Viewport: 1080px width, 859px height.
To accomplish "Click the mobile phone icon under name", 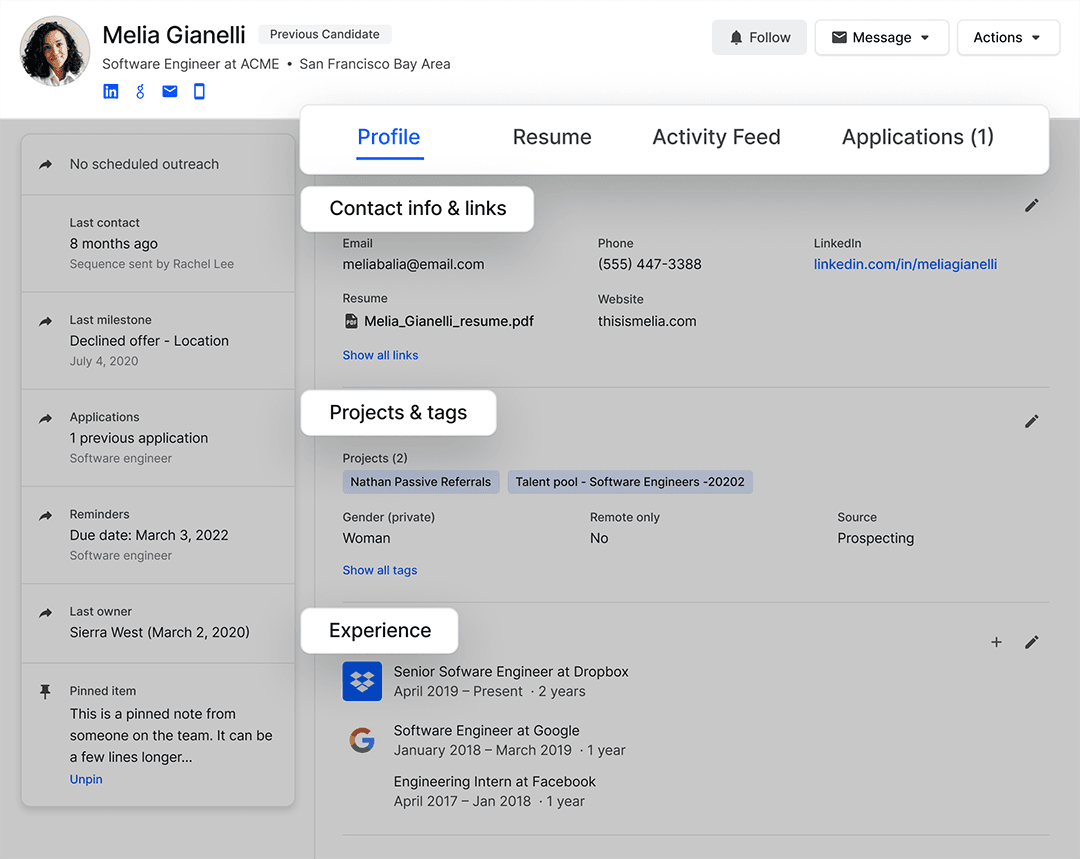I will point(199,92).
